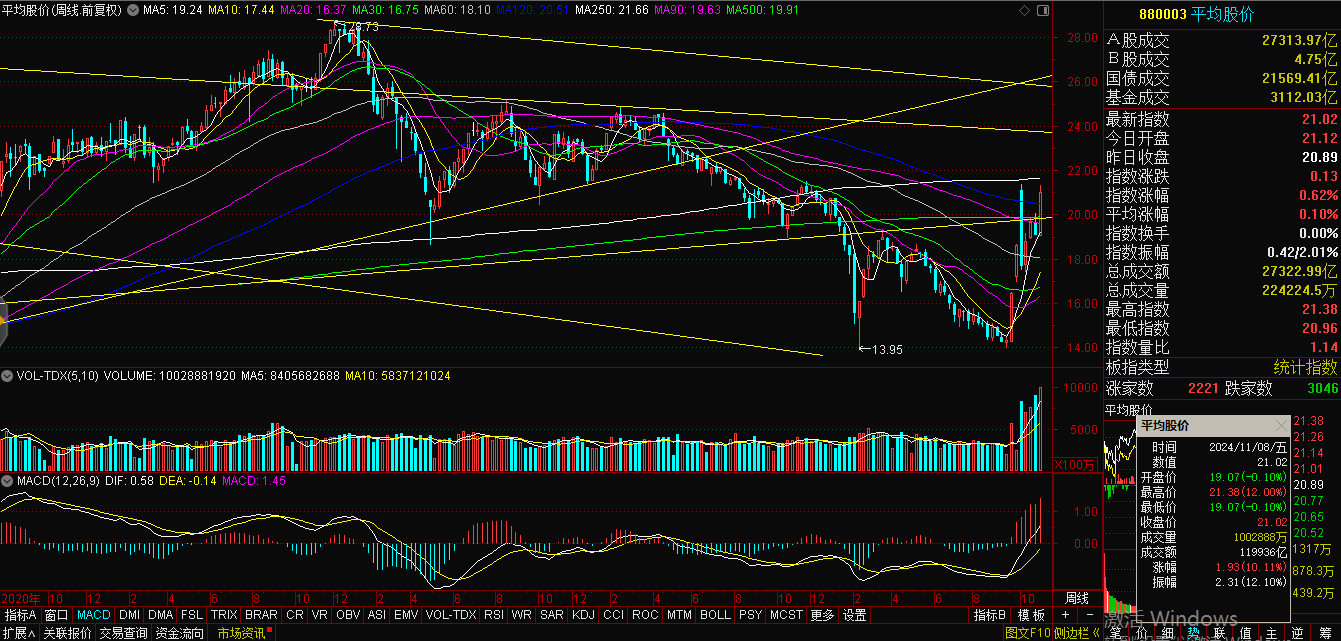Open the MACD panel settings gear
This screenshot has width=1341, height=641.
click(x=7, y=481)
